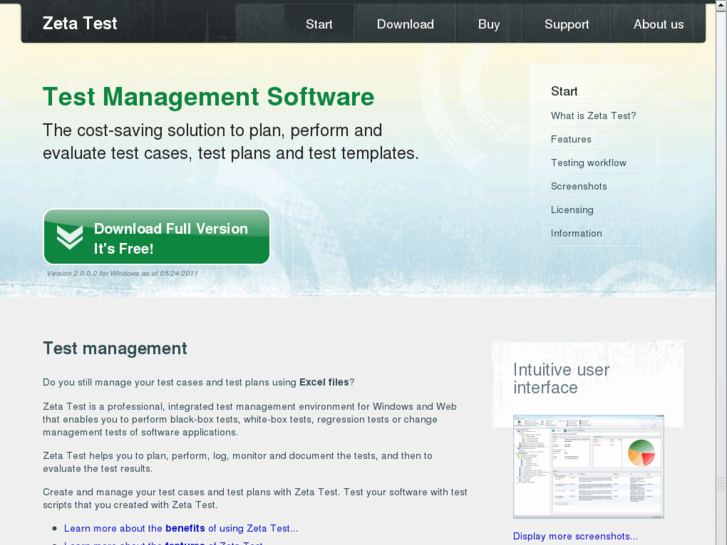Follow the 'Display more screenshots...' link
The height and width of the screenshot is (545, 727).
coord(575,536)
